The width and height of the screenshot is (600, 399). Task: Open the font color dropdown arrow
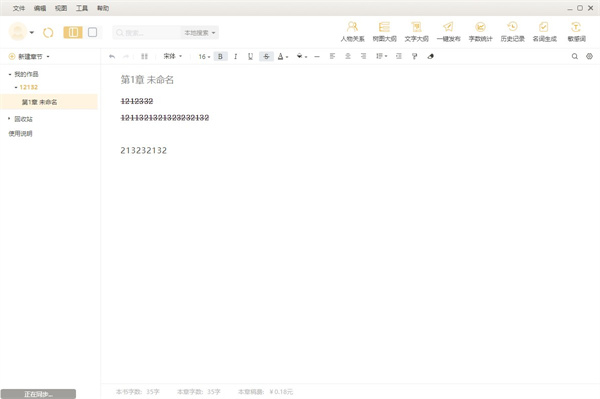pyautogui.click(x=287, y=57)
